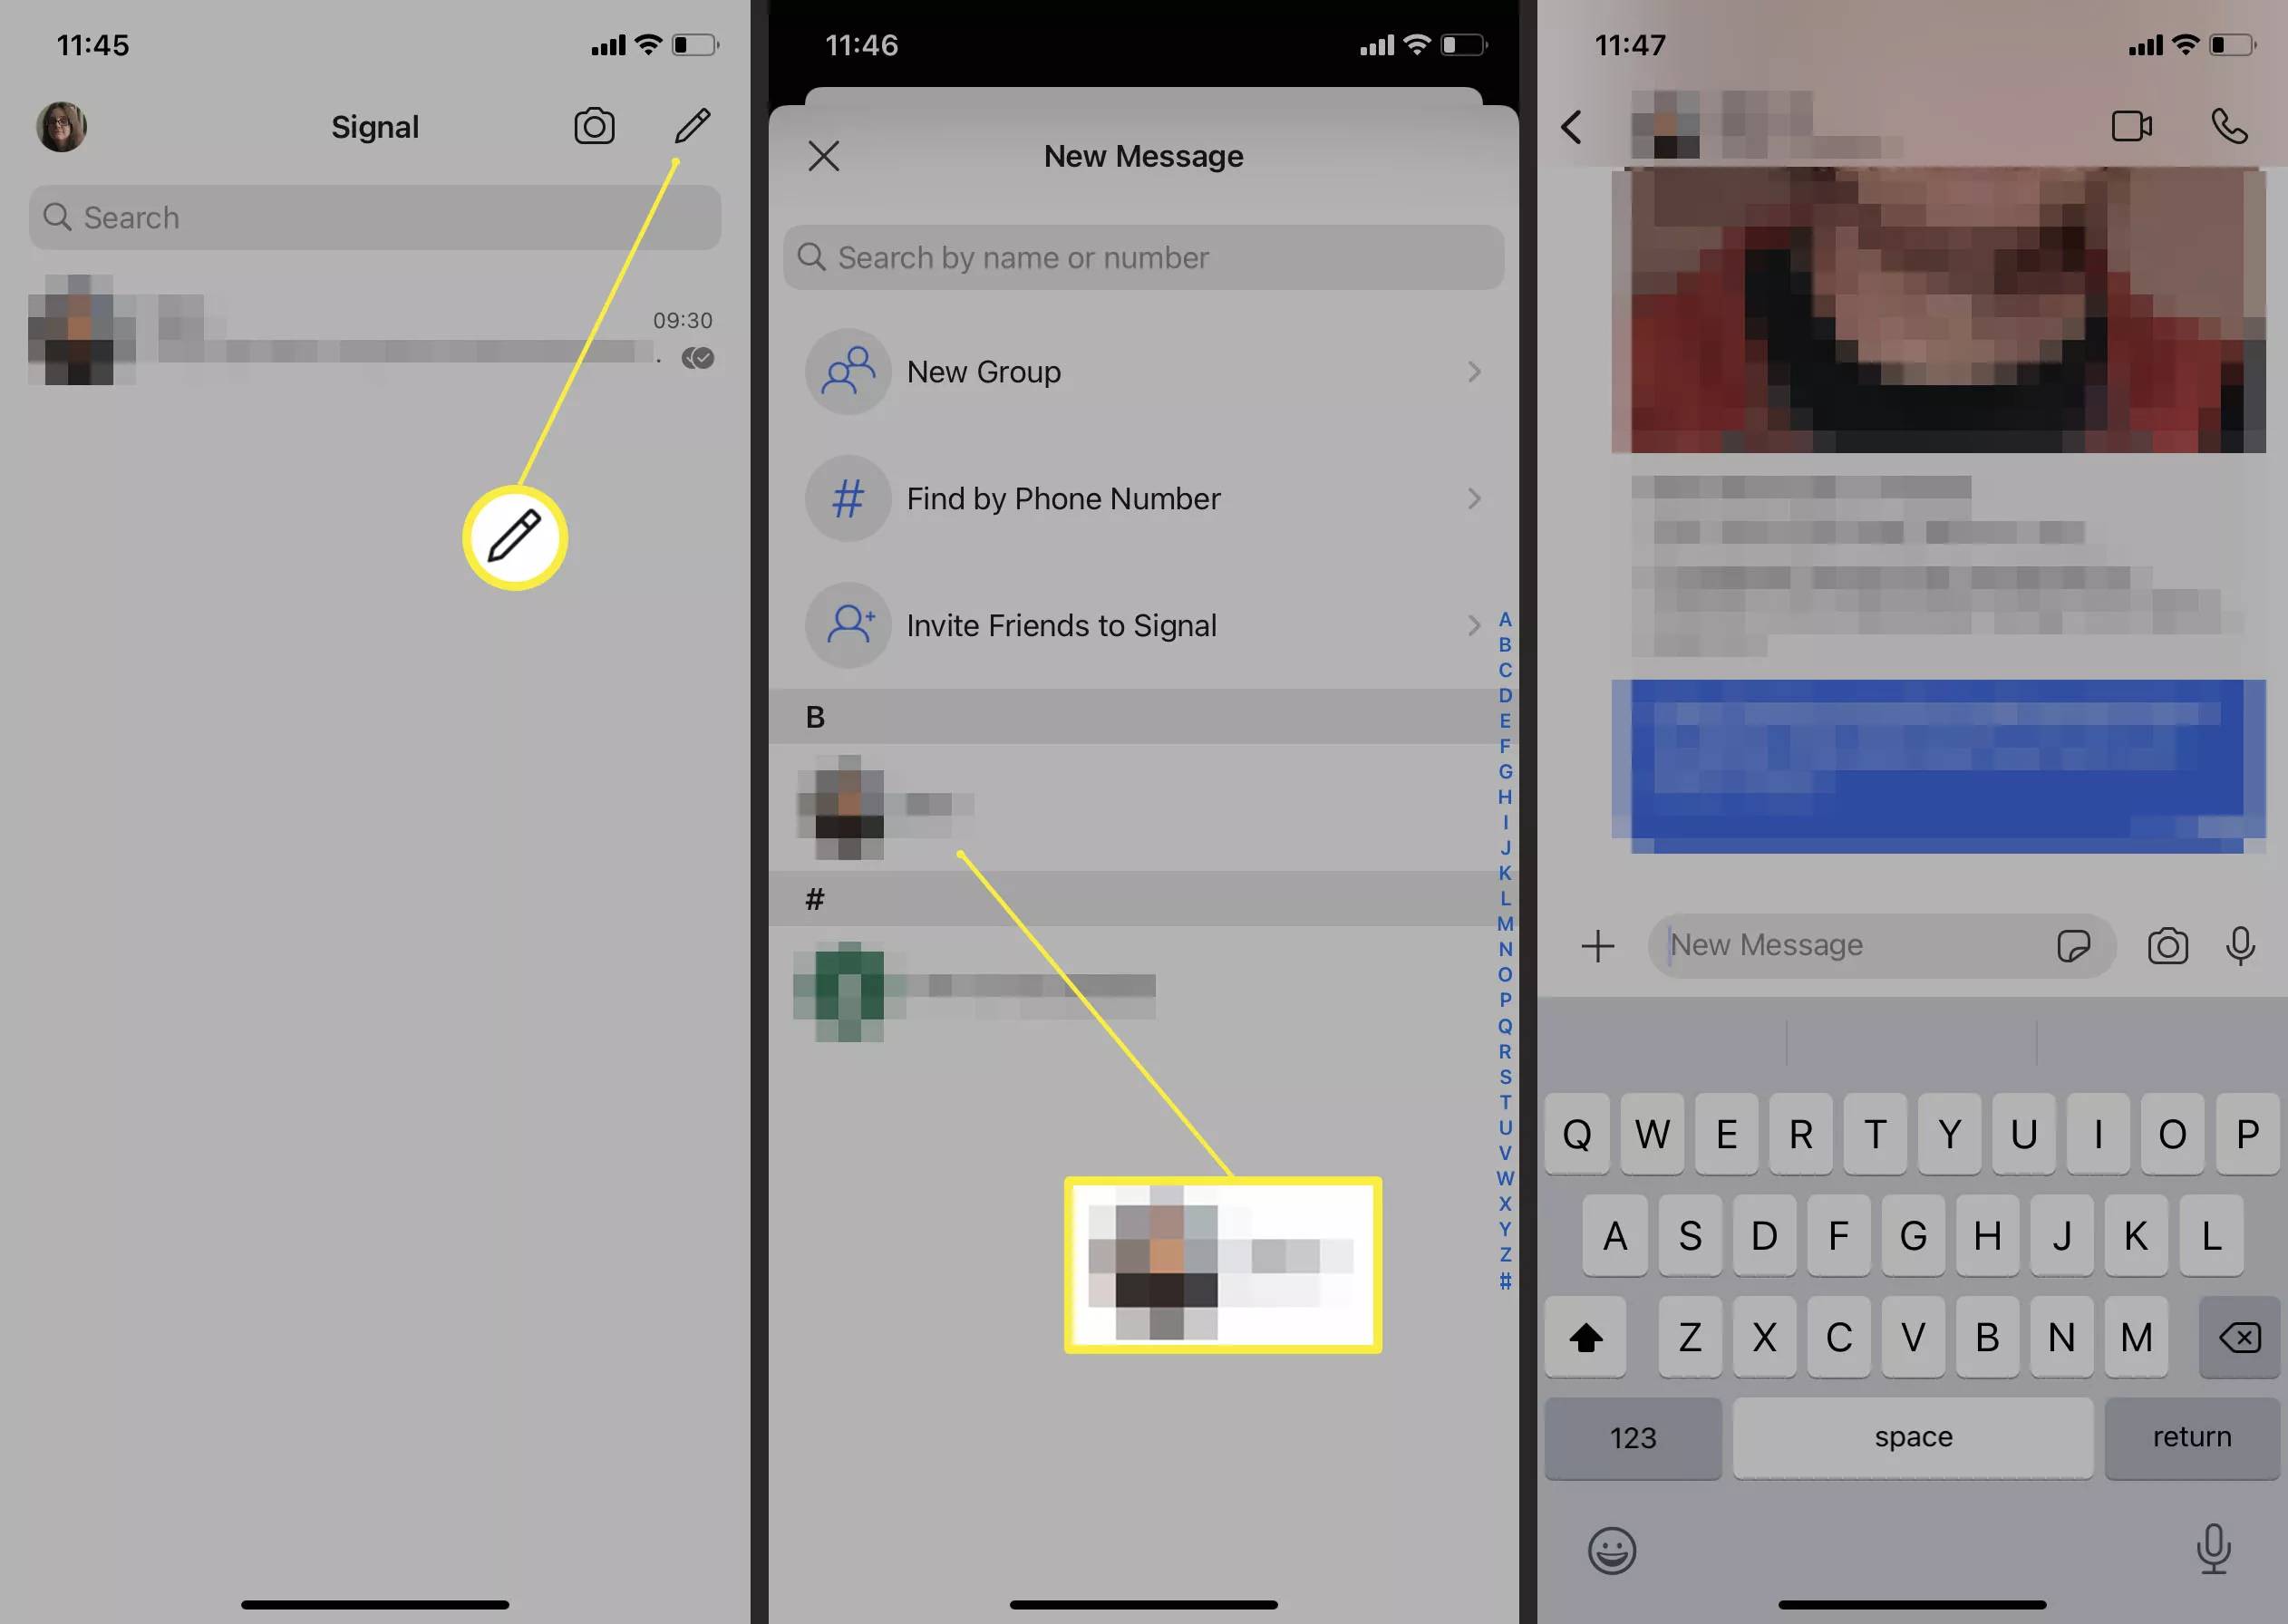Tap the sticker icon in message bar
The image size is (2288, 1624).
click(2075, 945)
